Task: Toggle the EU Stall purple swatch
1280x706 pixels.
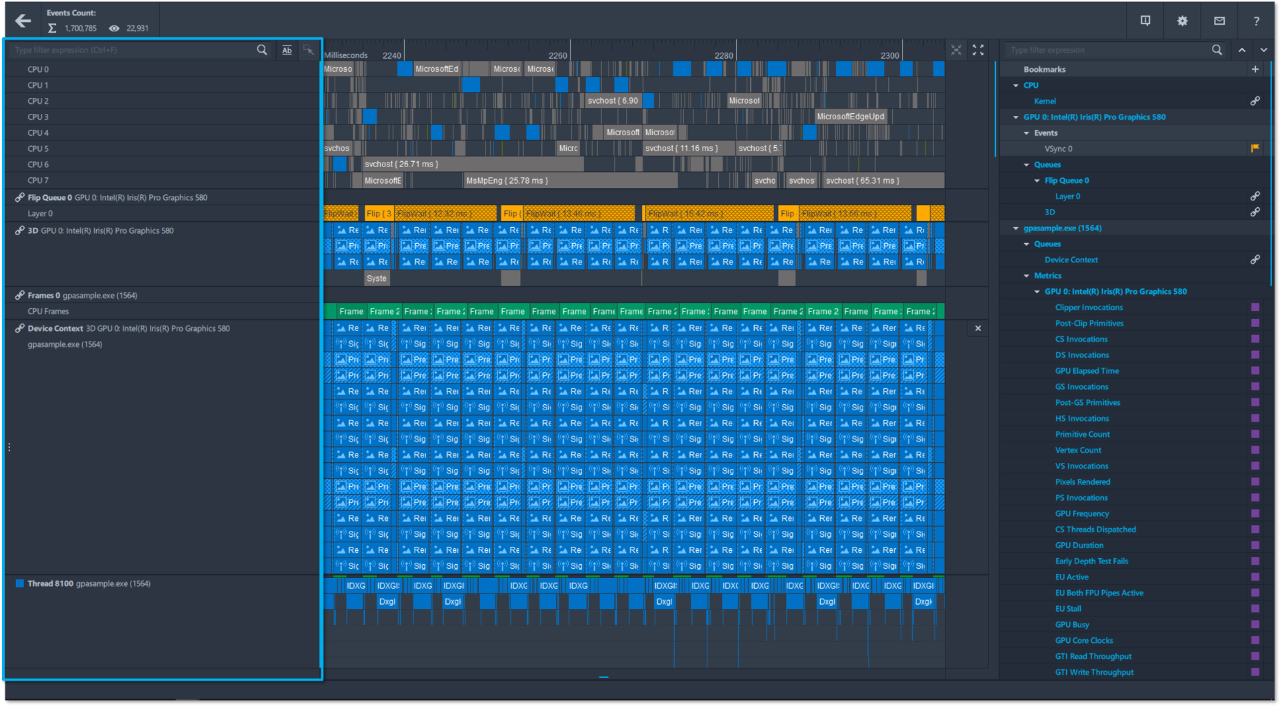Action: [x=1255, y=609]
